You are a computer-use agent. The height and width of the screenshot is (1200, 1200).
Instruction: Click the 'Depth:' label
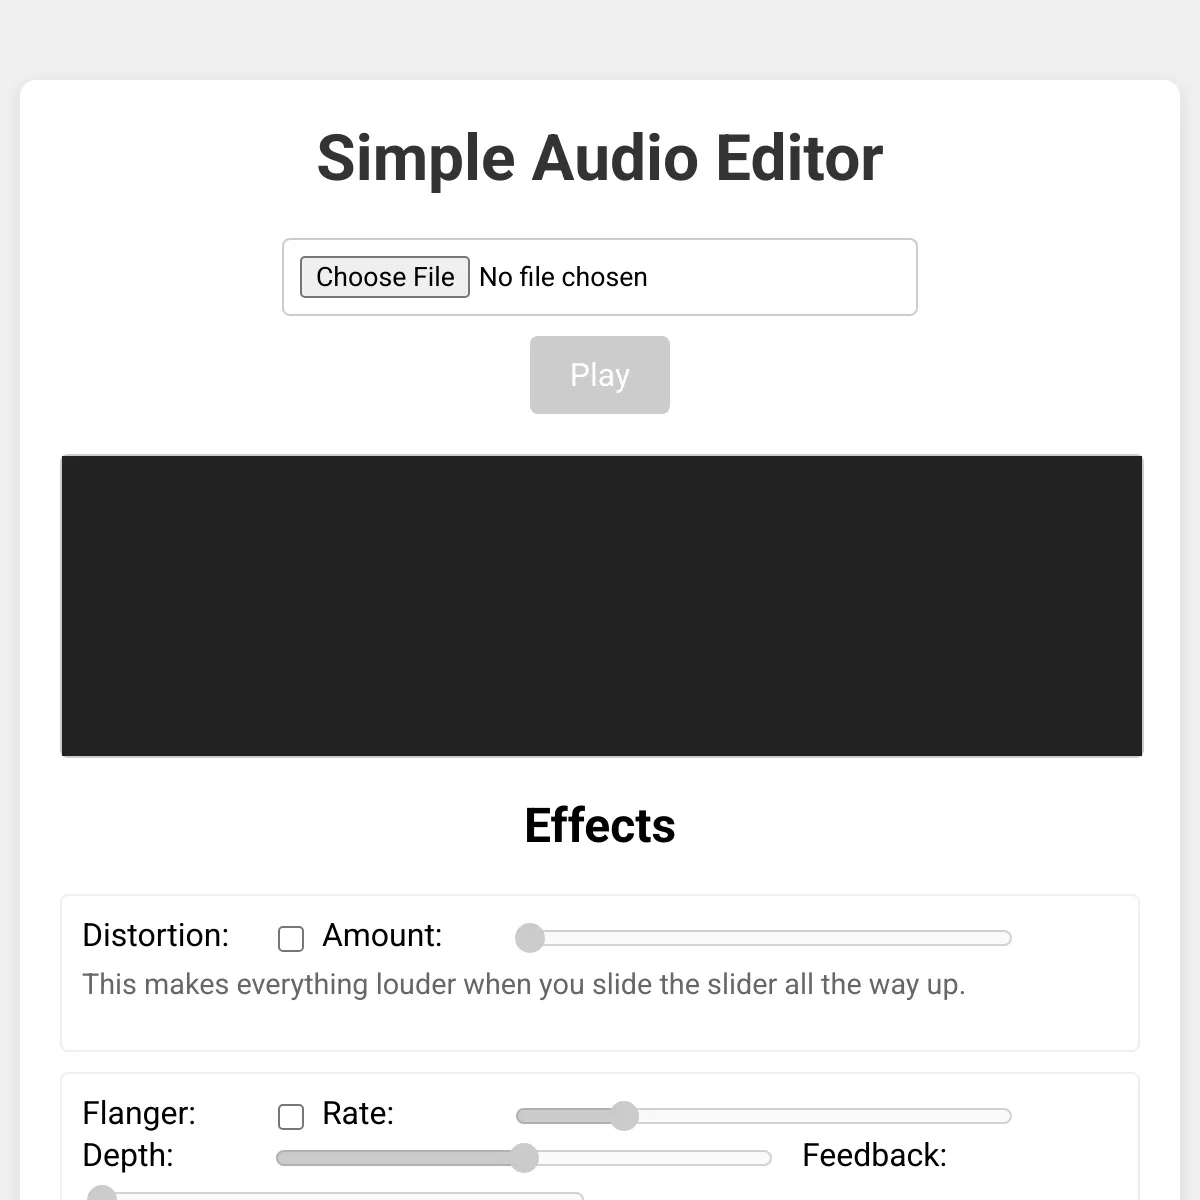[128, 1155]
